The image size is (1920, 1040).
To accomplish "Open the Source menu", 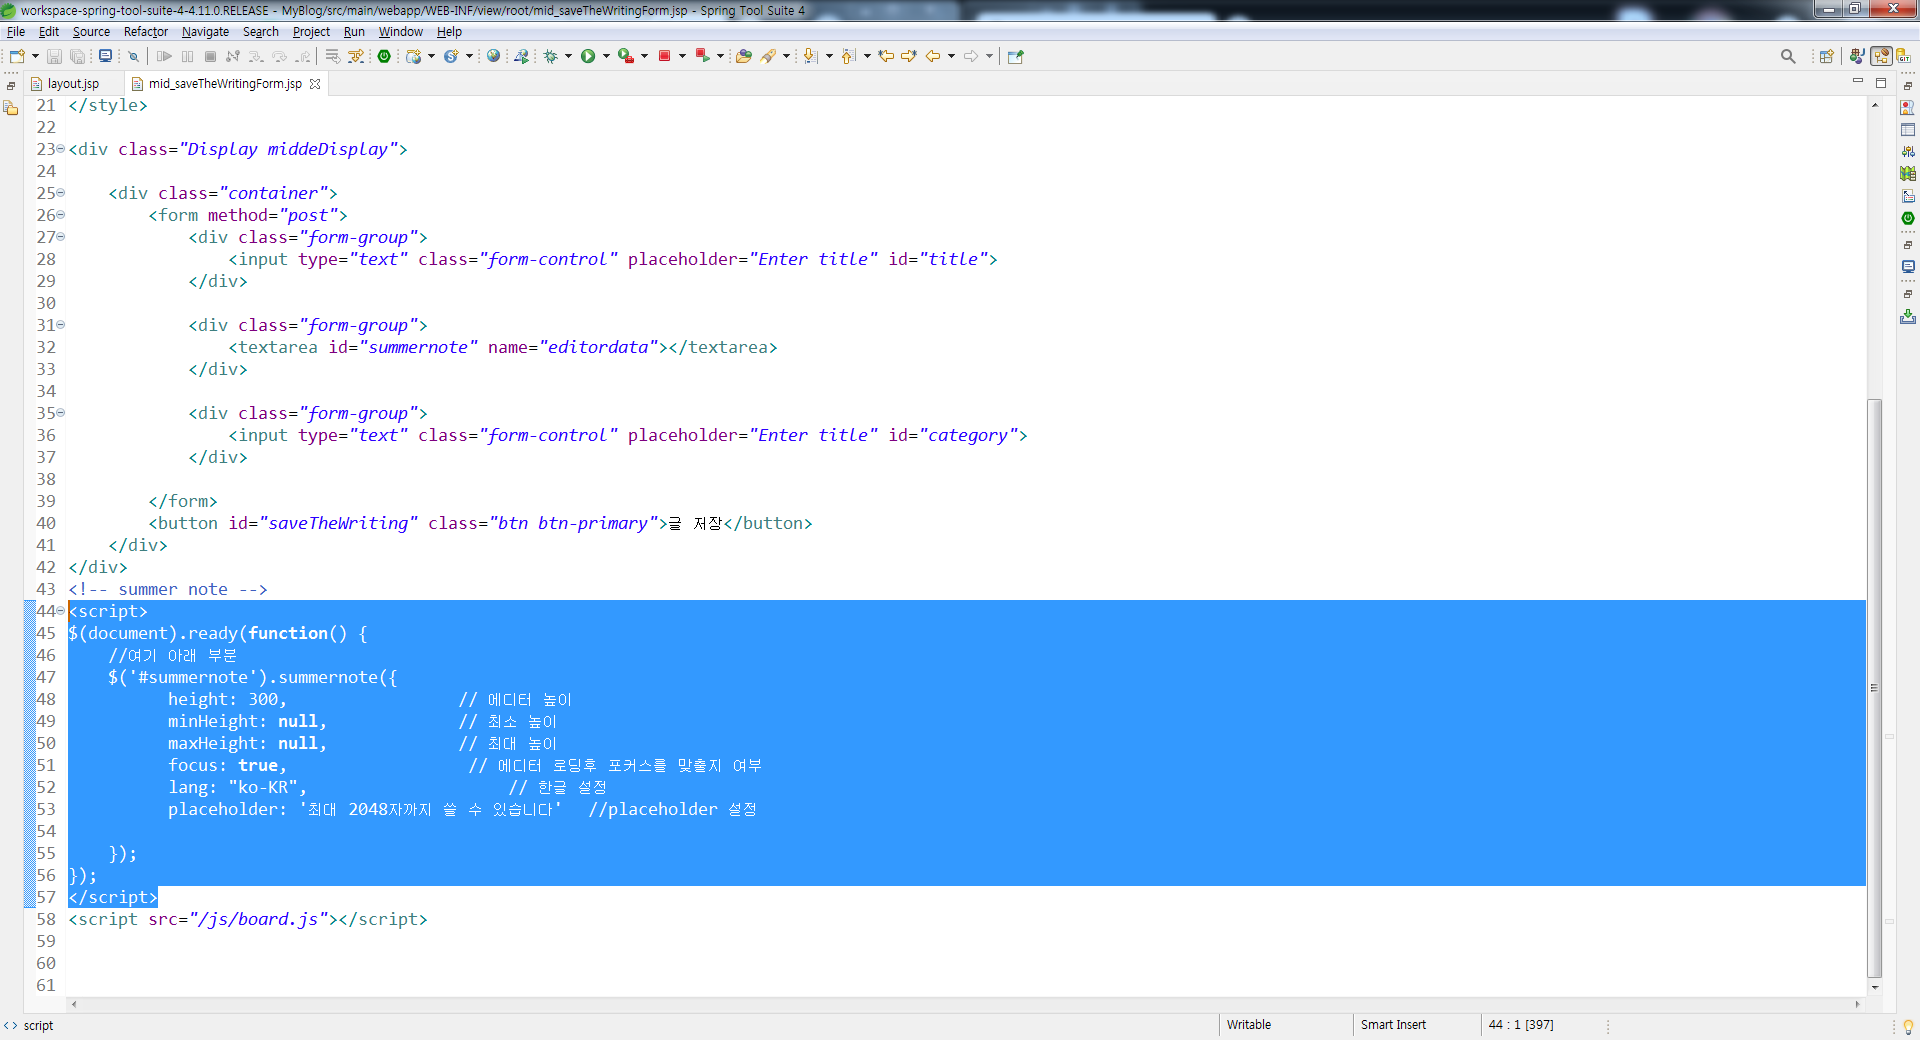I will 91,32.
